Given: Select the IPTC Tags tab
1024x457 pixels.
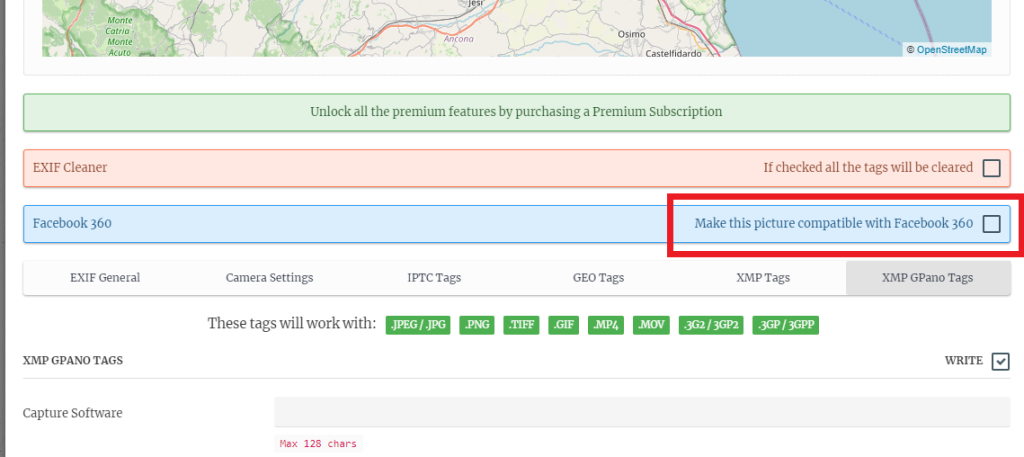Looking at the screenshot, I should pos(434,278).
